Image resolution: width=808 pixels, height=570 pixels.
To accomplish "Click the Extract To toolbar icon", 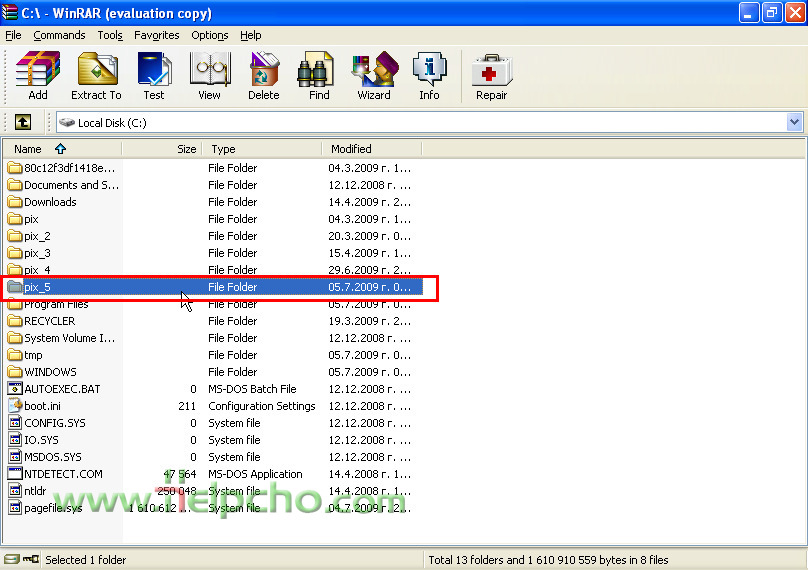I will click(97, 69).
